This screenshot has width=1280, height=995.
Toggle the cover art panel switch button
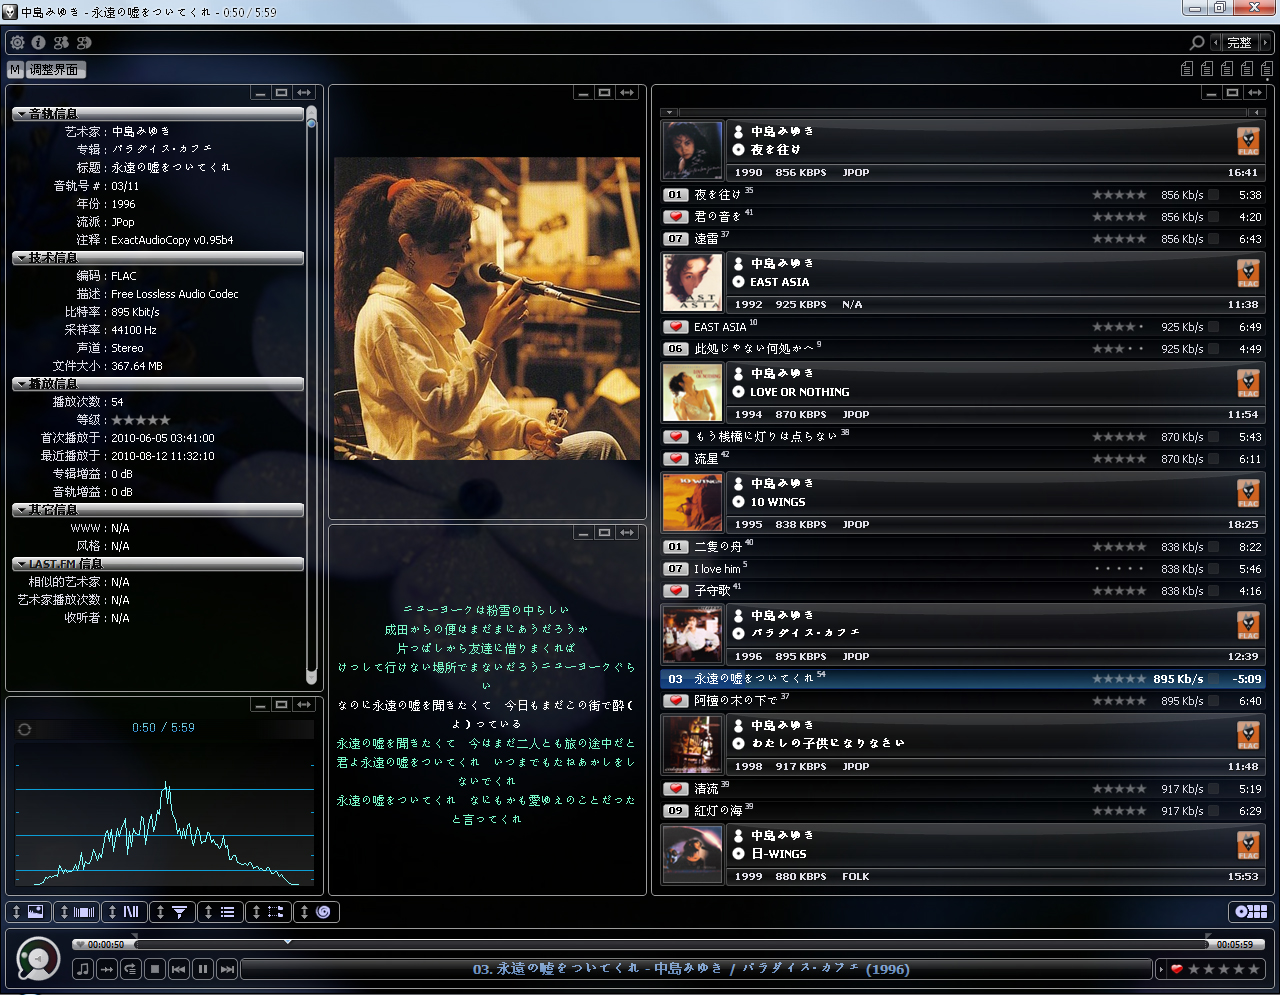coord(28,911)
